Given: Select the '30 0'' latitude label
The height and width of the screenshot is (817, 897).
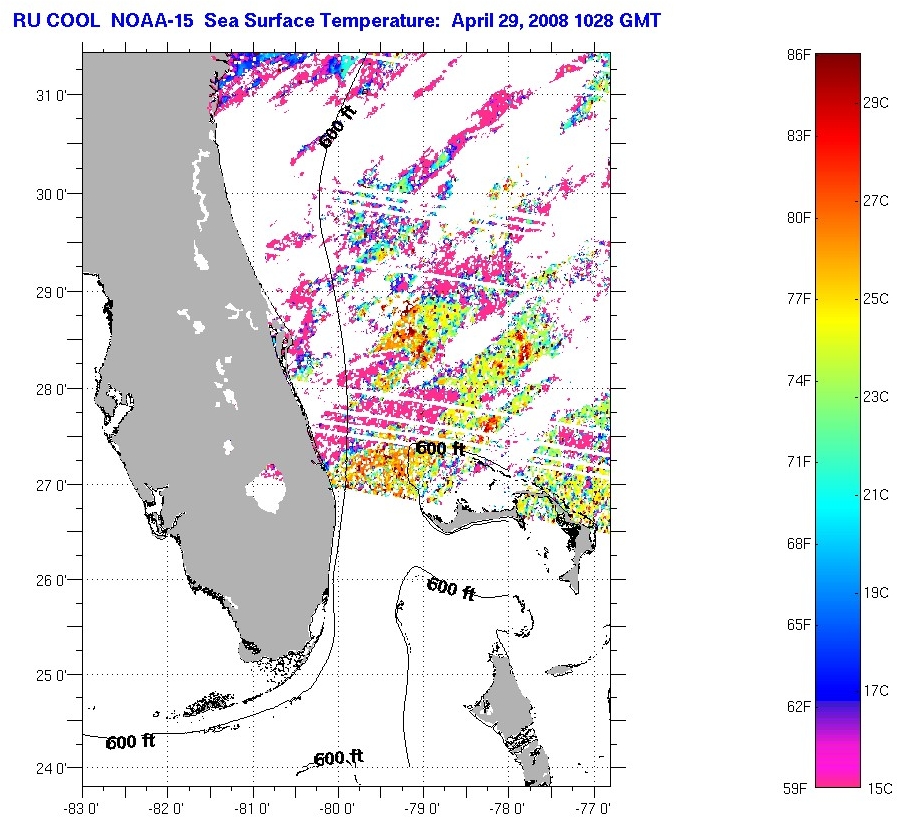Looking at the screenshot, I should 51,195.
